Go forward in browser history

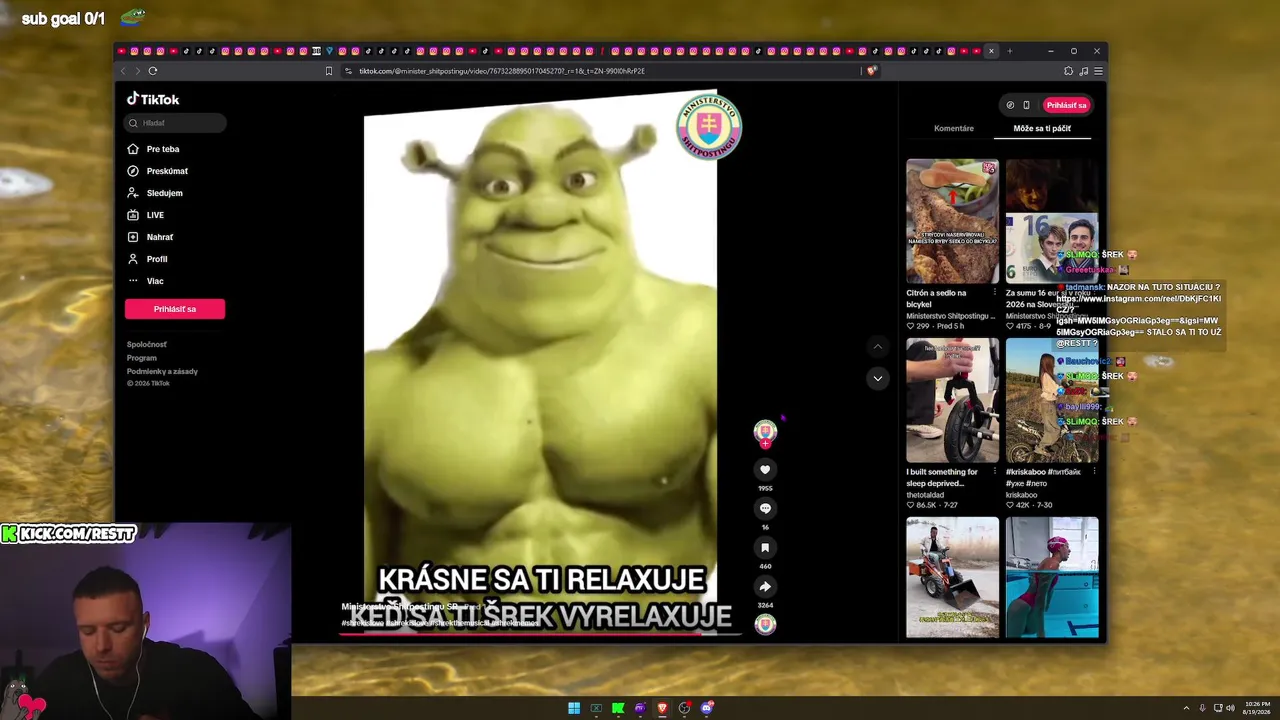tap(138, 71)
